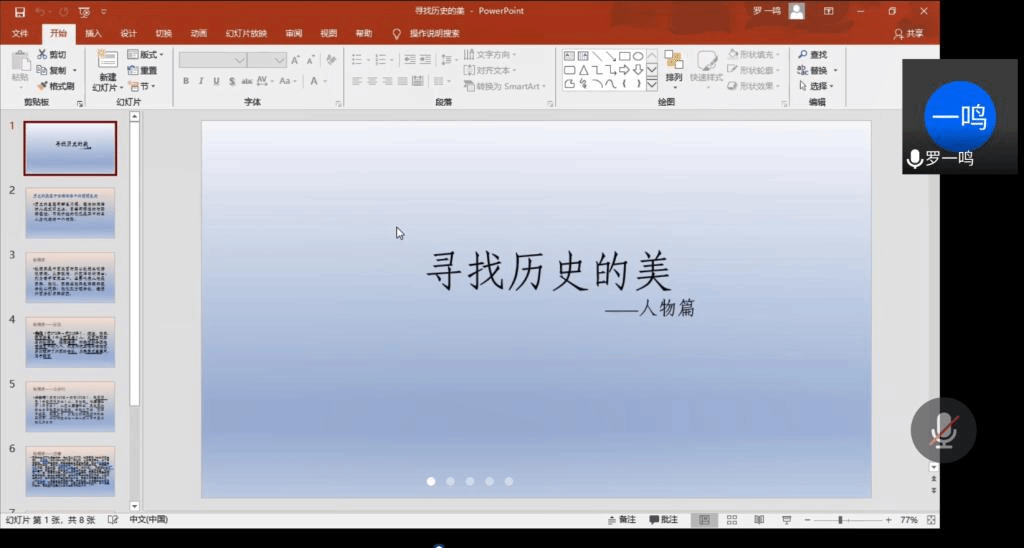This screenshot has width=1024, height=548.
Task: Click the 新建幻灯片 (New Slide) icon
Action: point(107,61)
